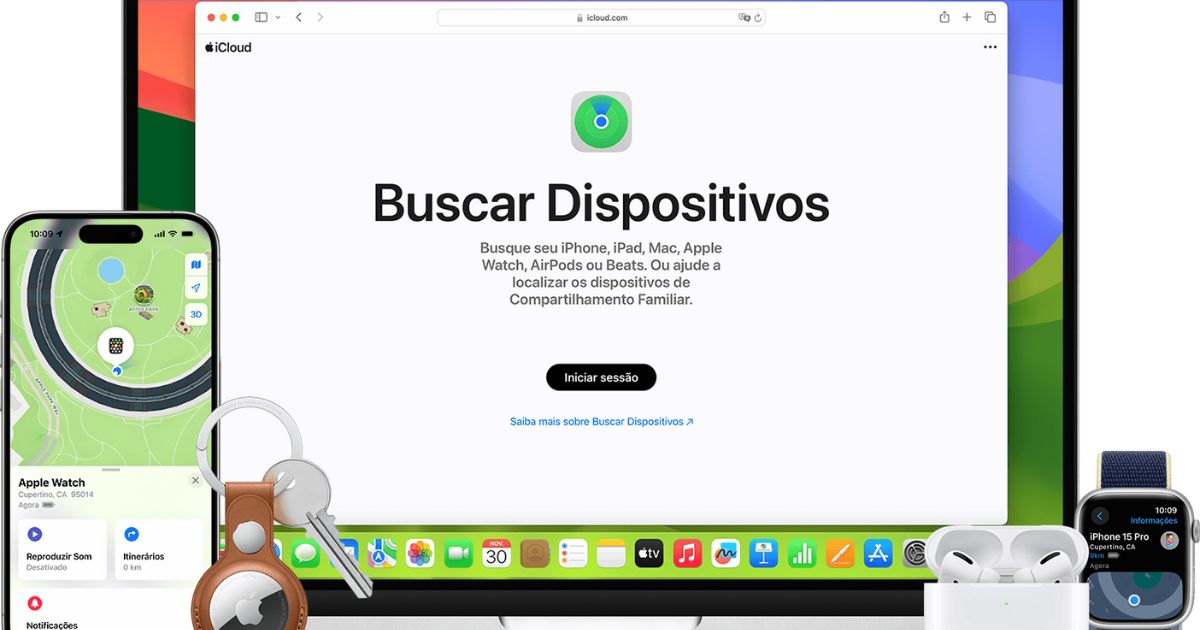
Task: Open Music from the Dock
Action: coord(687,553)
